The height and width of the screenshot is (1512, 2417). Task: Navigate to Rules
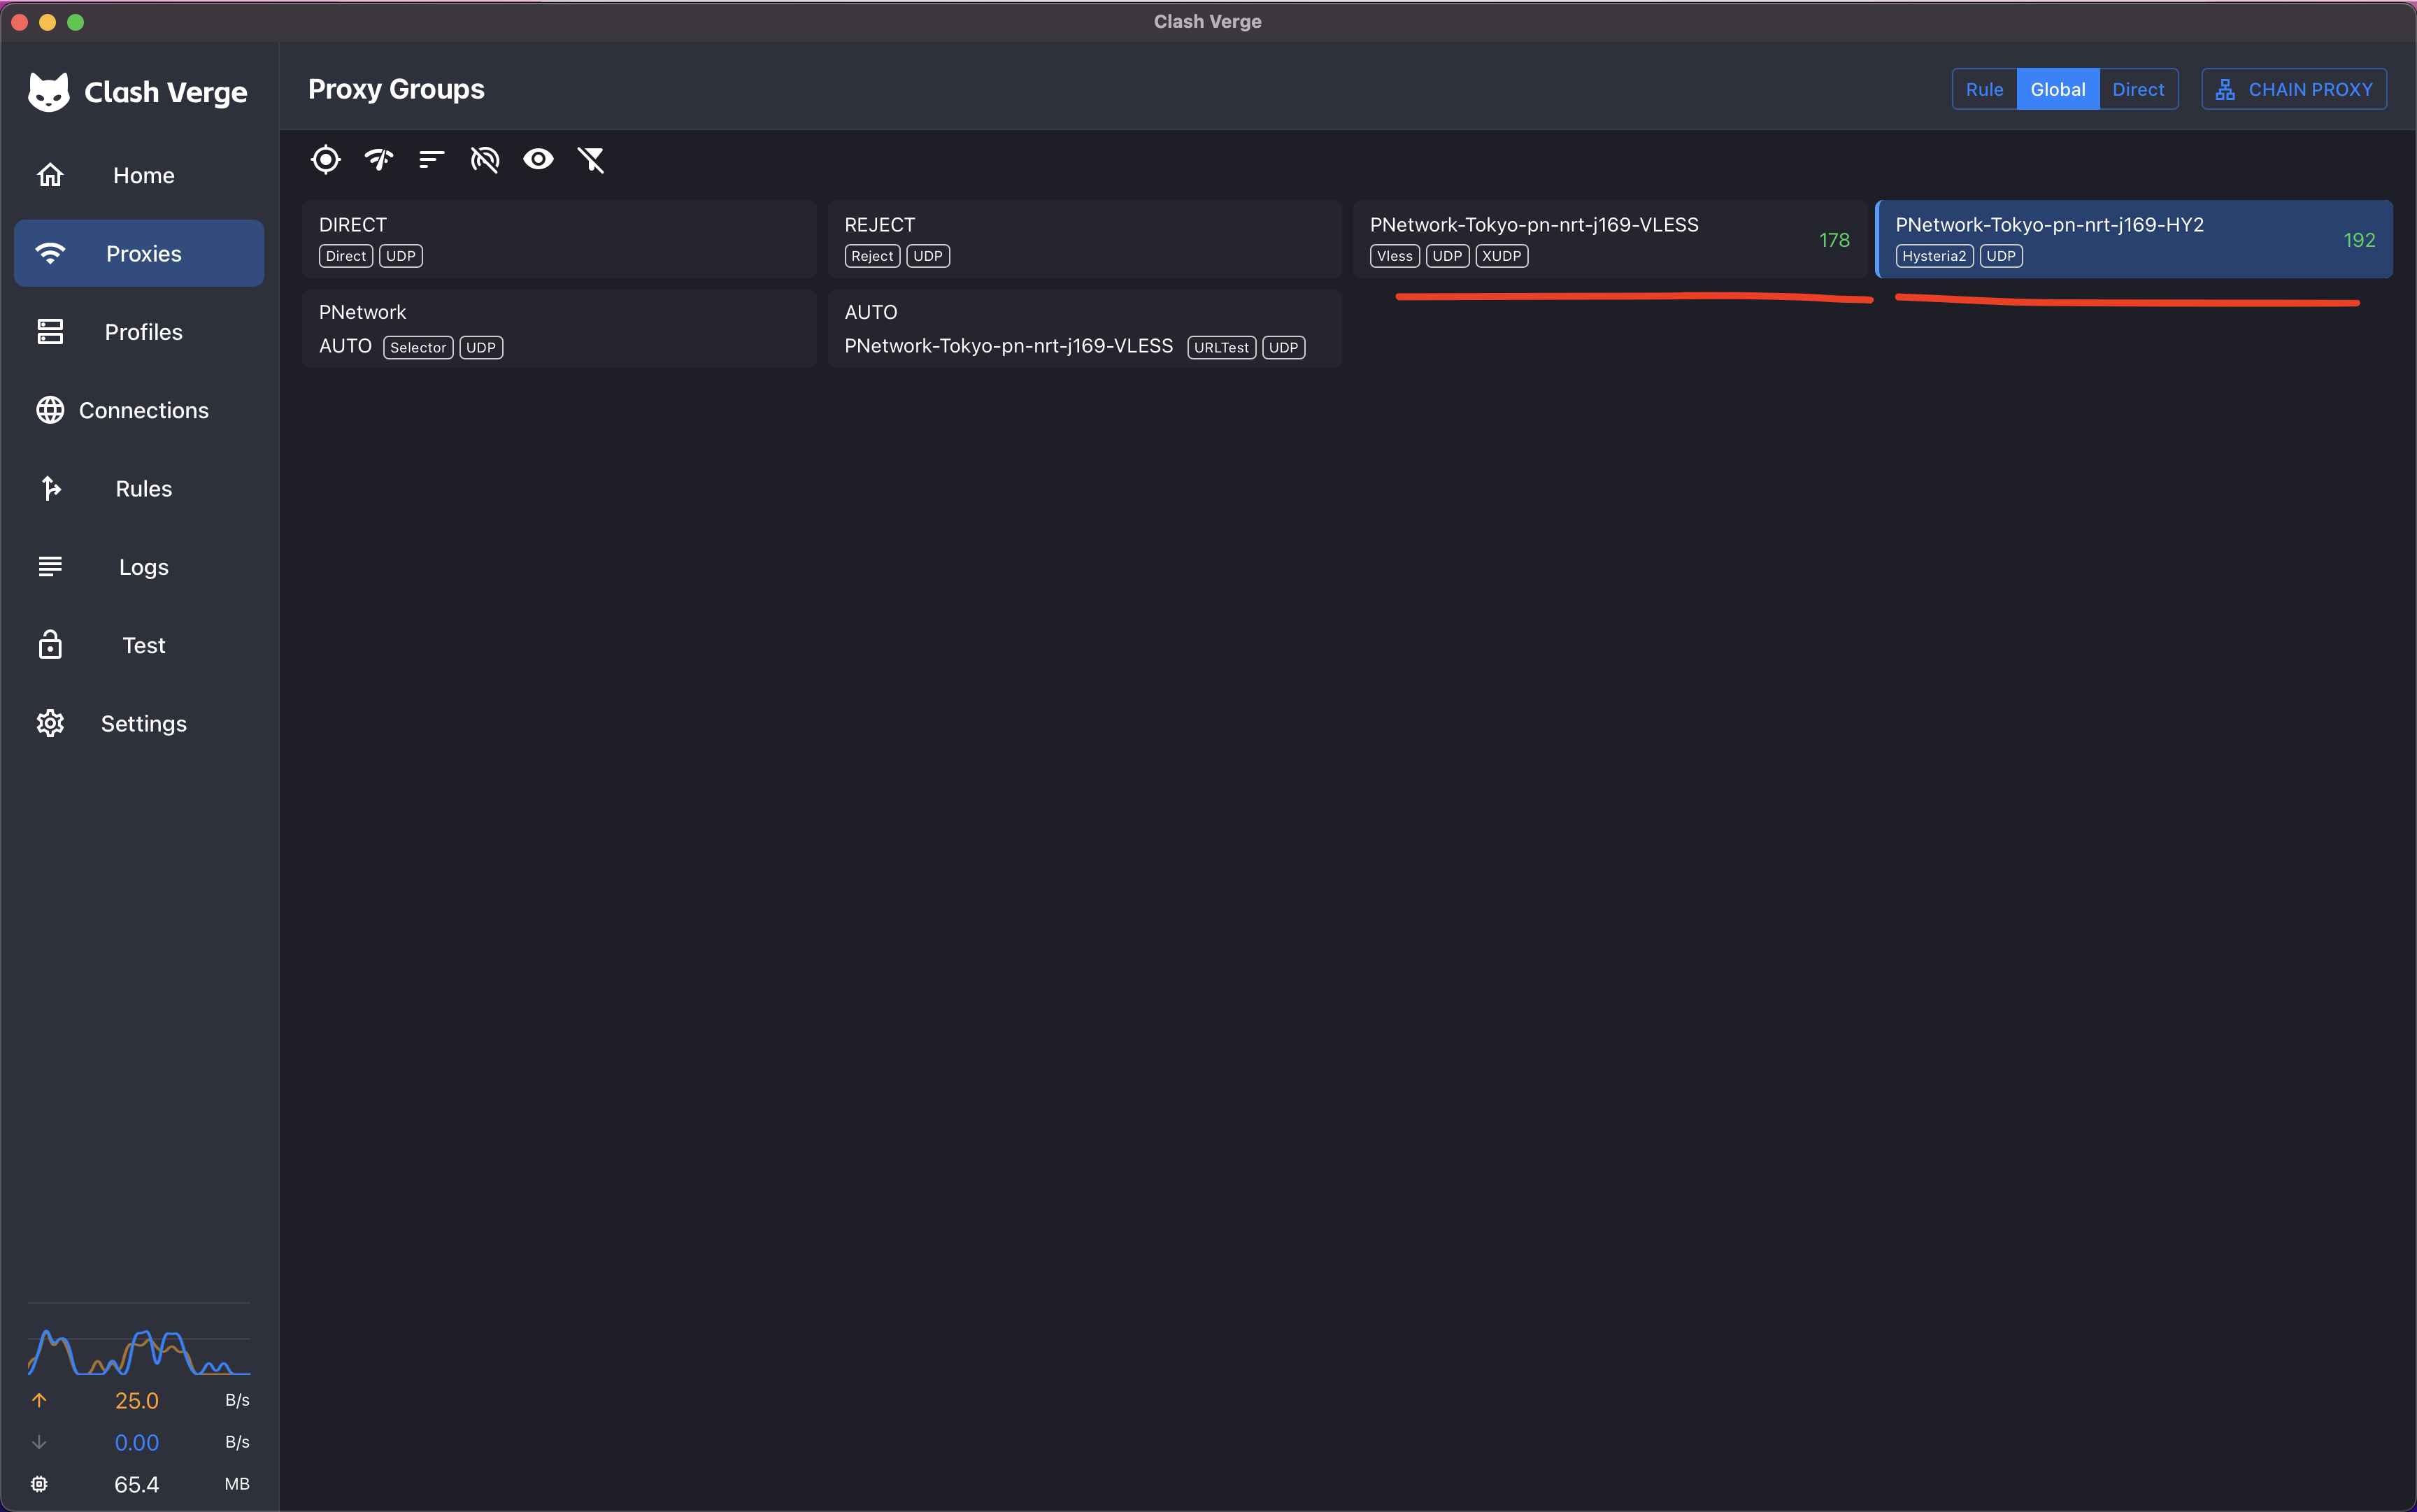(139, 488)
